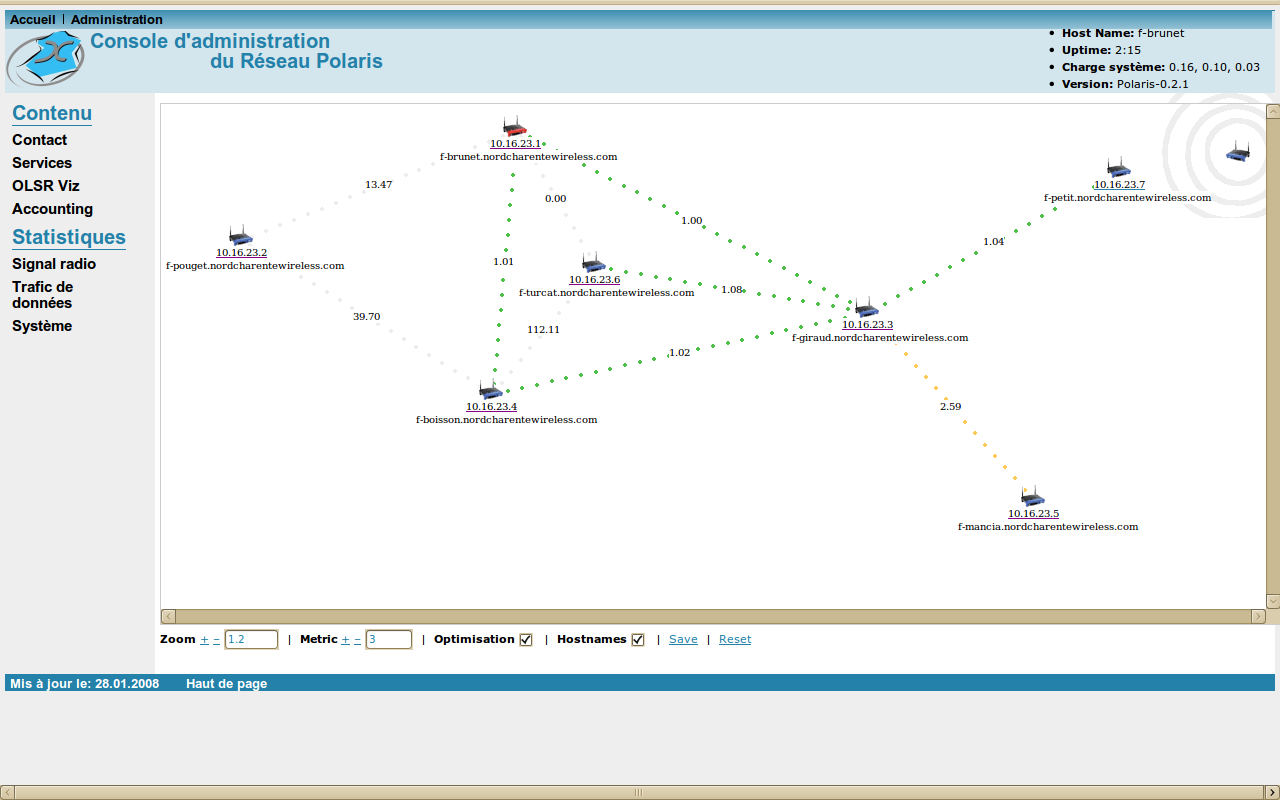Open the 10.16.23.3 IP address link
Image resolution: width=1280 pixels, height=800 pixels.
(867, 325)
